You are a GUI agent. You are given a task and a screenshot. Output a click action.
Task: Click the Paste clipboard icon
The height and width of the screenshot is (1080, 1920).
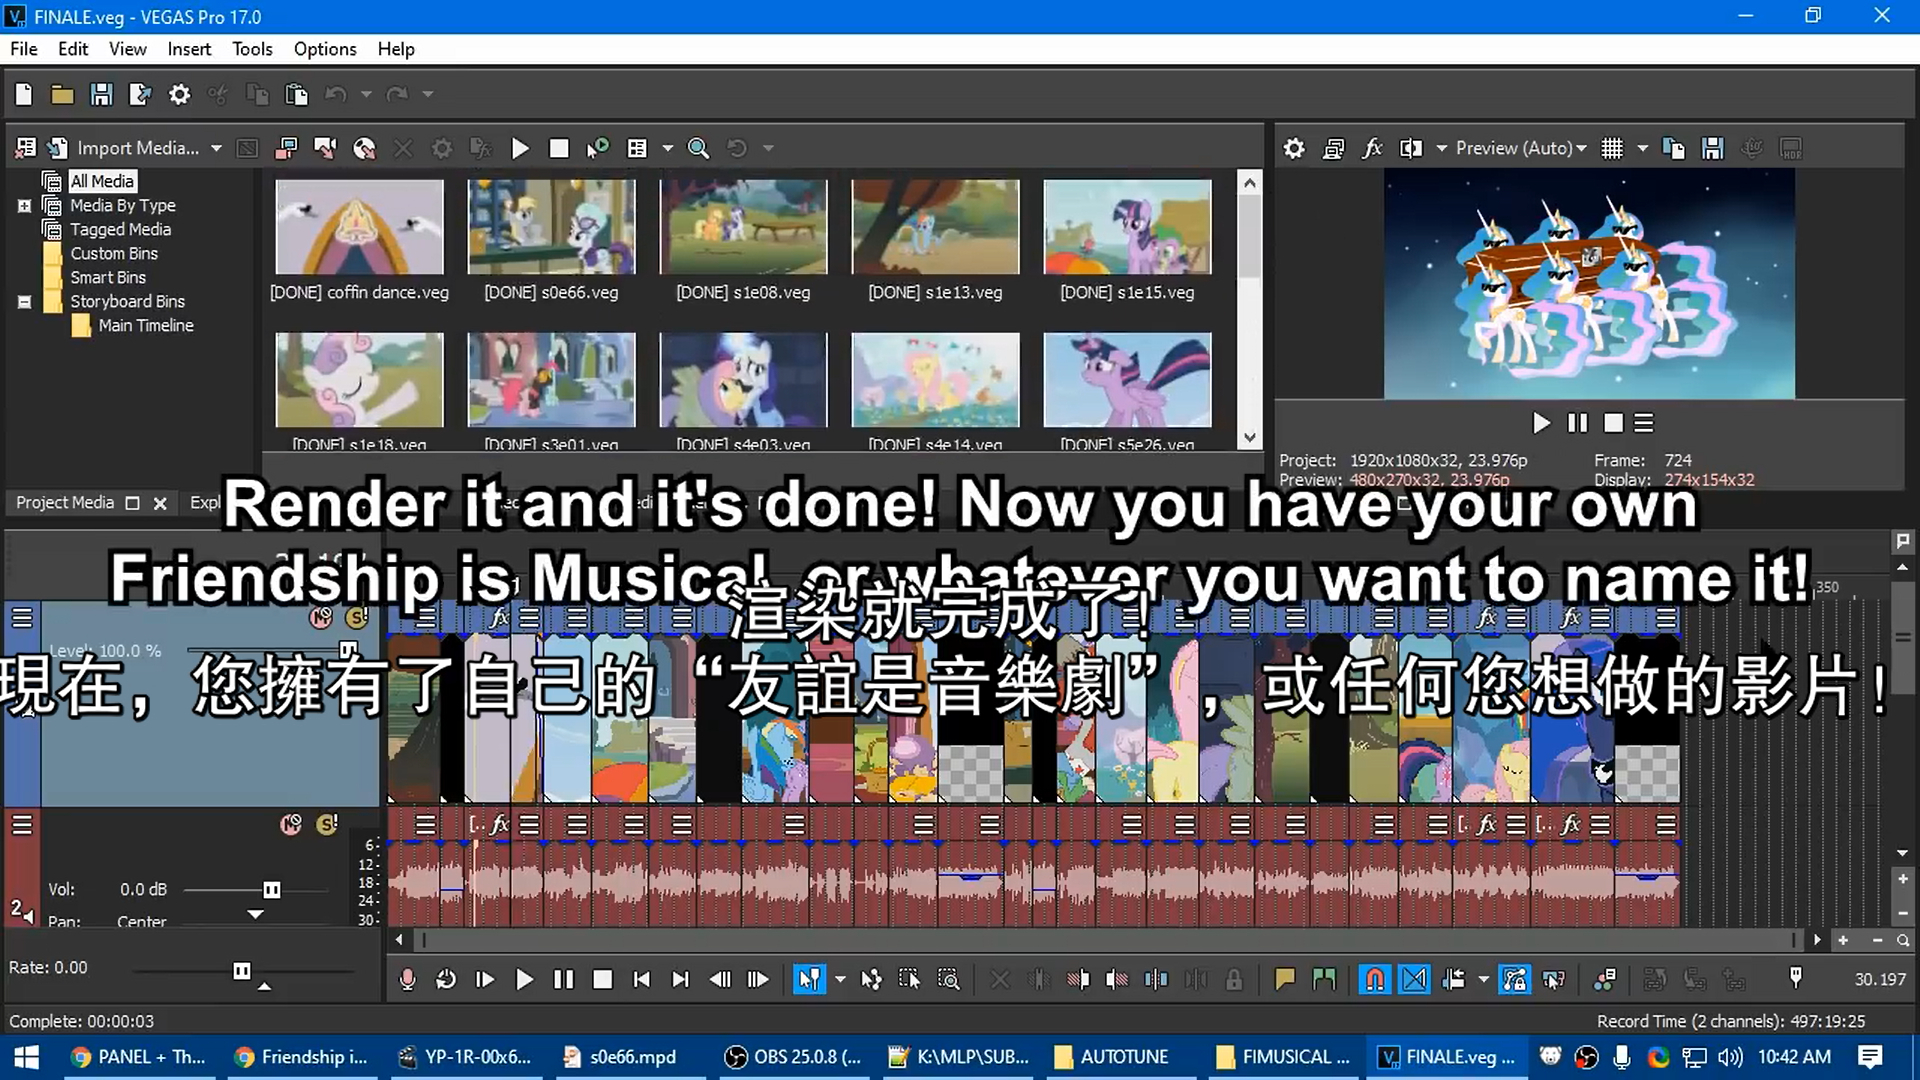296,94
